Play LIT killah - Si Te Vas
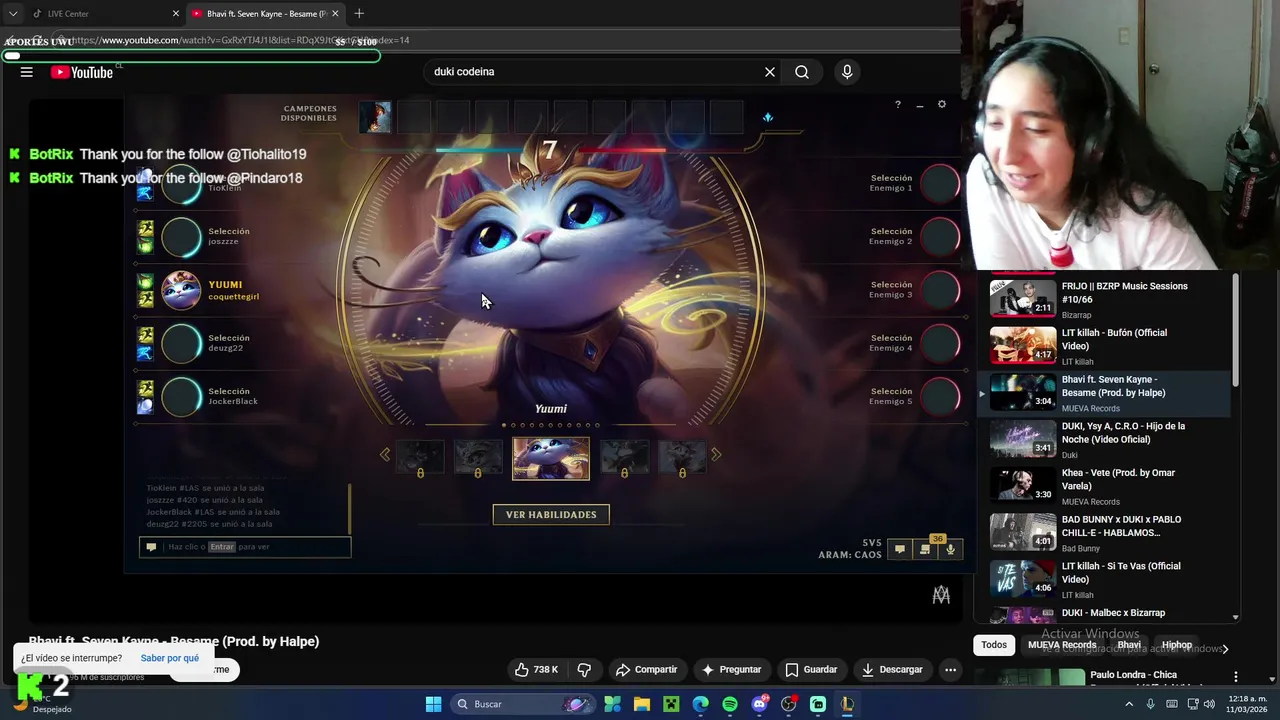Viewport: 1280px width, 720px height. click(1104, 579)
